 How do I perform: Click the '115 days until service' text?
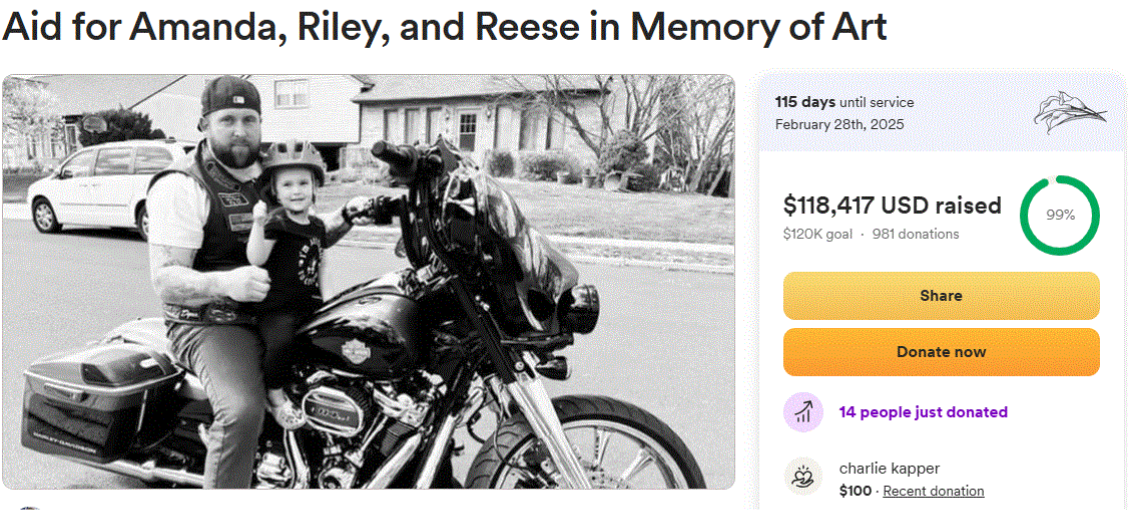(845, 102)
